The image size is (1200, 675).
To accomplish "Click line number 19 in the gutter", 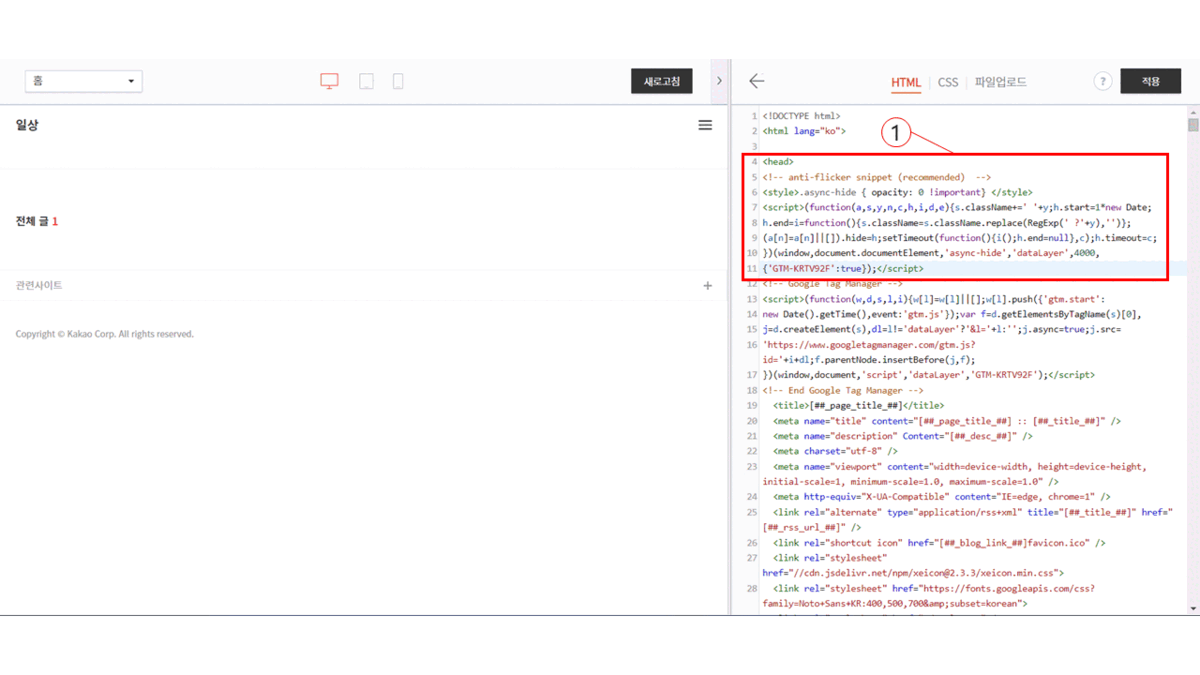I will coord(751,405).
